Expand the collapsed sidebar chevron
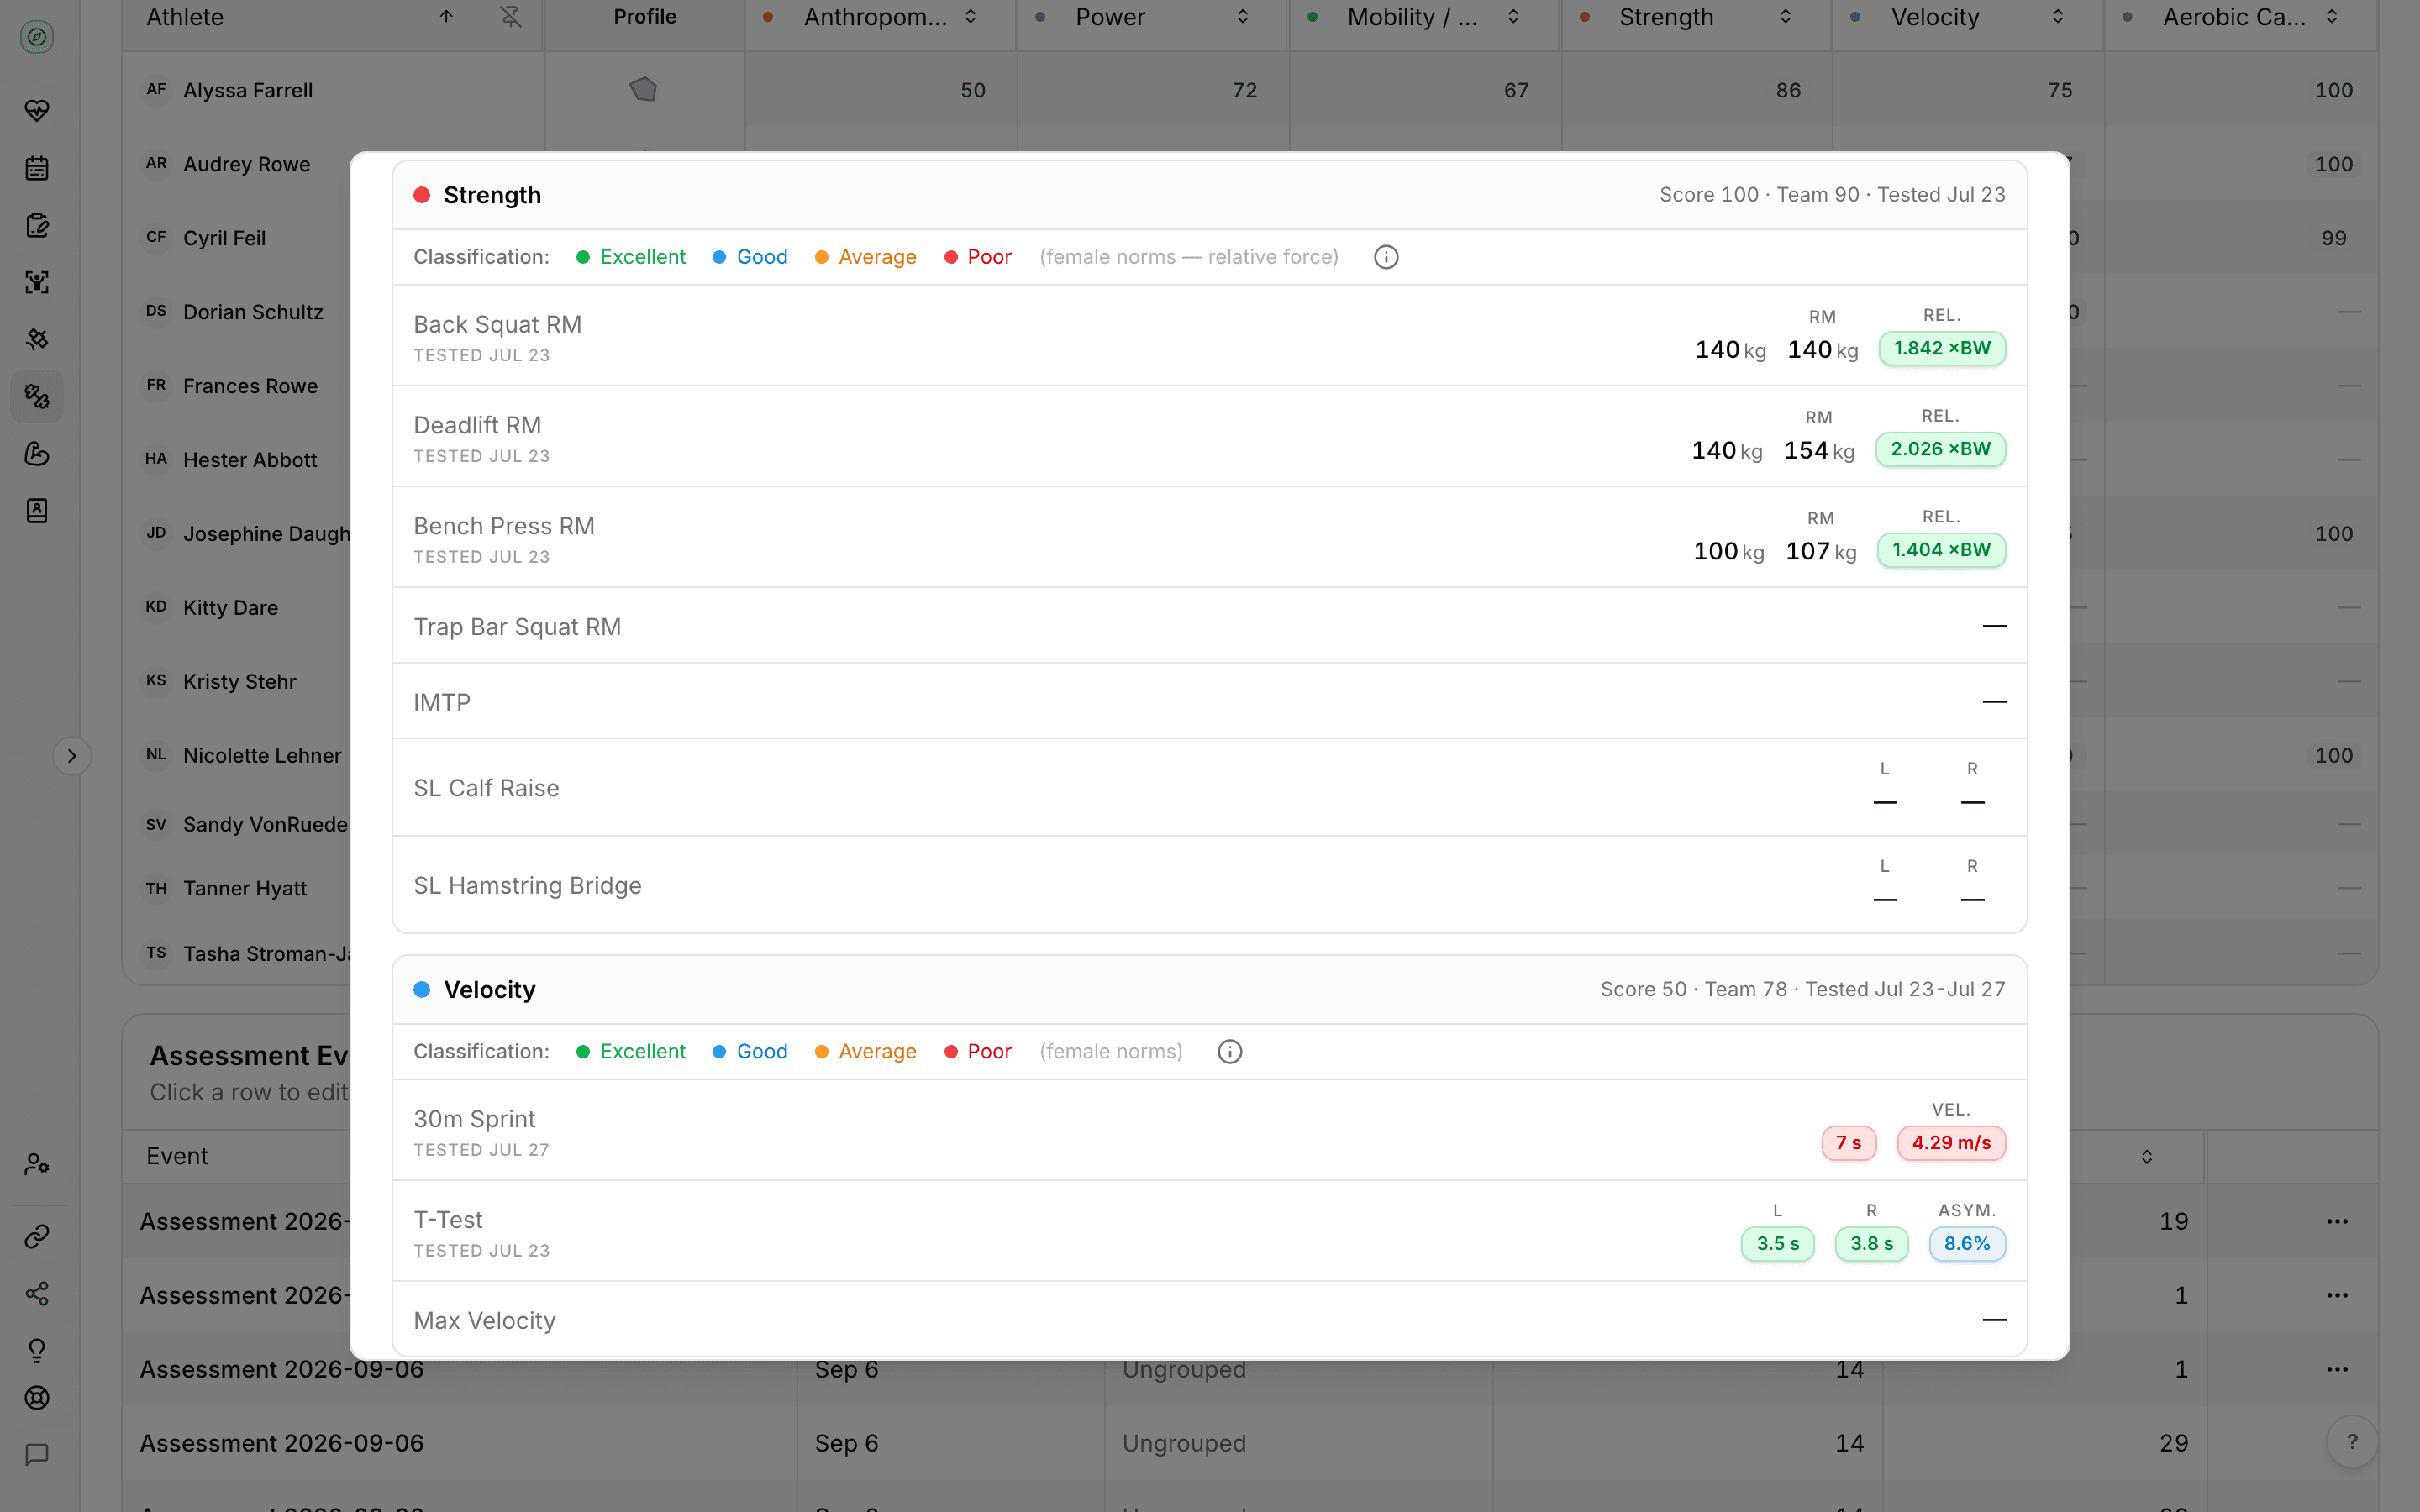Image resolution: width=2420 pixels, height=1512 pixels. tap(72, 756)
